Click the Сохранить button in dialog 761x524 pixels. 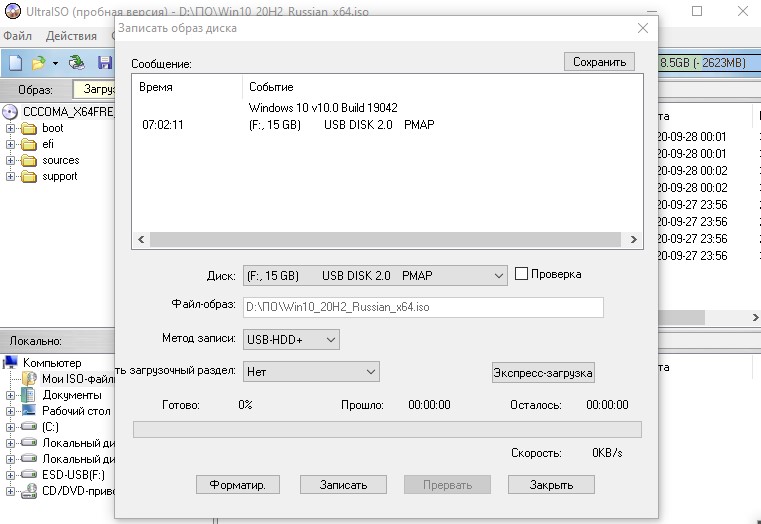click(x=599, y=62)
